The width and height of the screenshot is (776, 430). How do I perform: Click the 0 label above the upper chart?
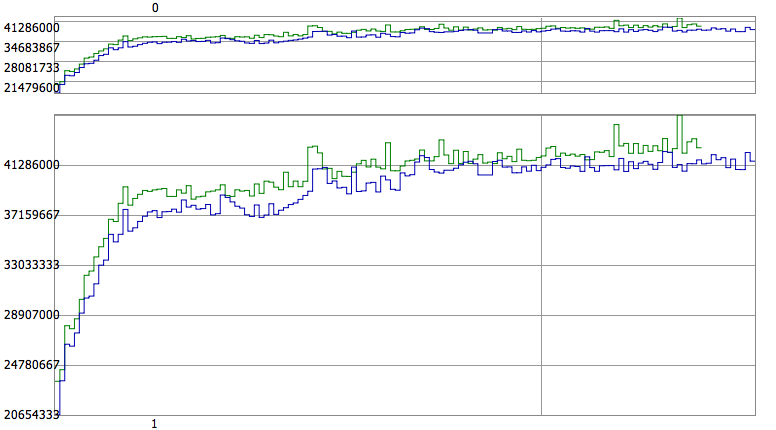point(155,8)
